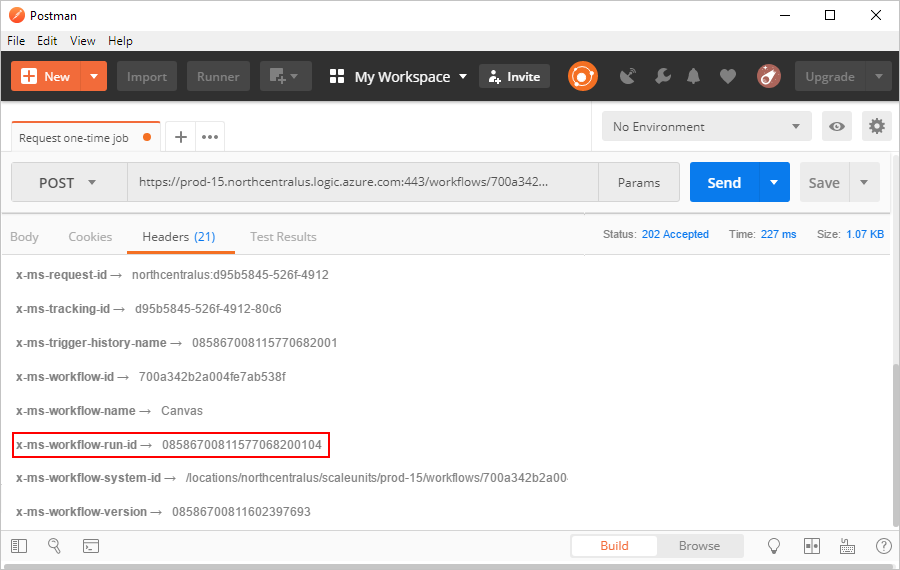Open the find and replace search icon
Image resolution: width=900 pixels, height=570 pixels.
coord(55,546)
